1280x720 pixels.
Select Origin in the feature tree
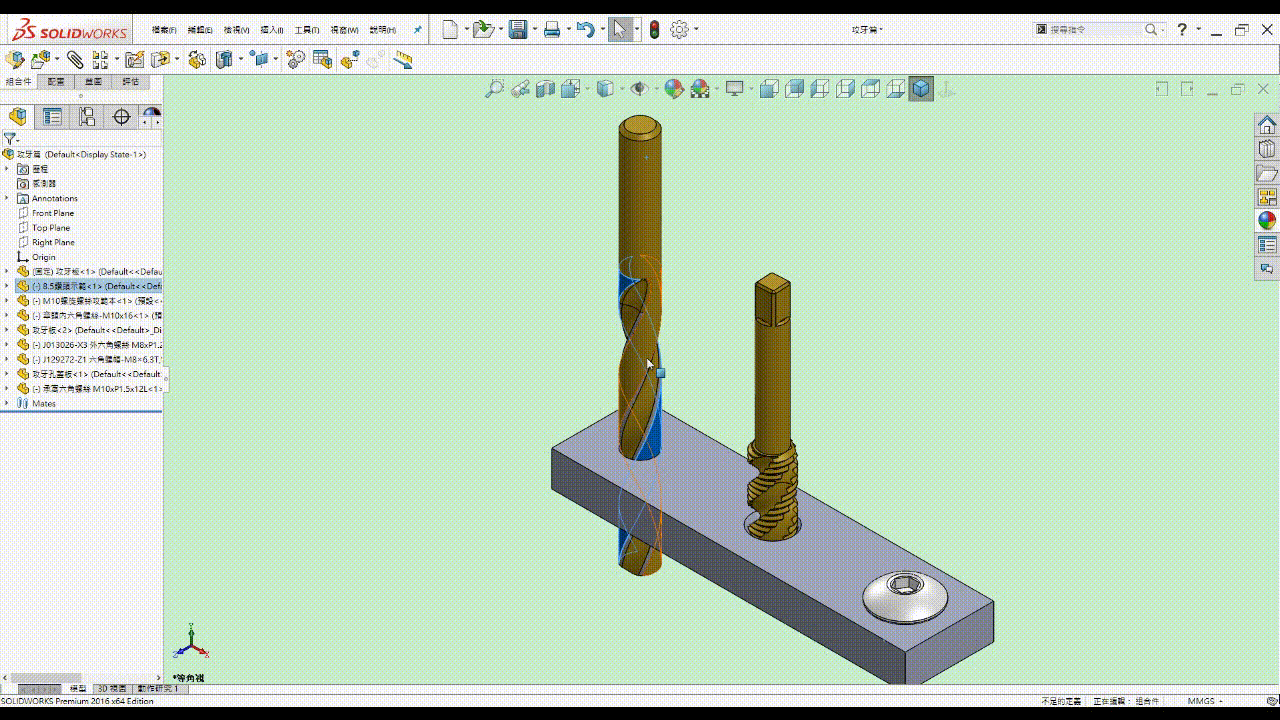pos(44,257)
